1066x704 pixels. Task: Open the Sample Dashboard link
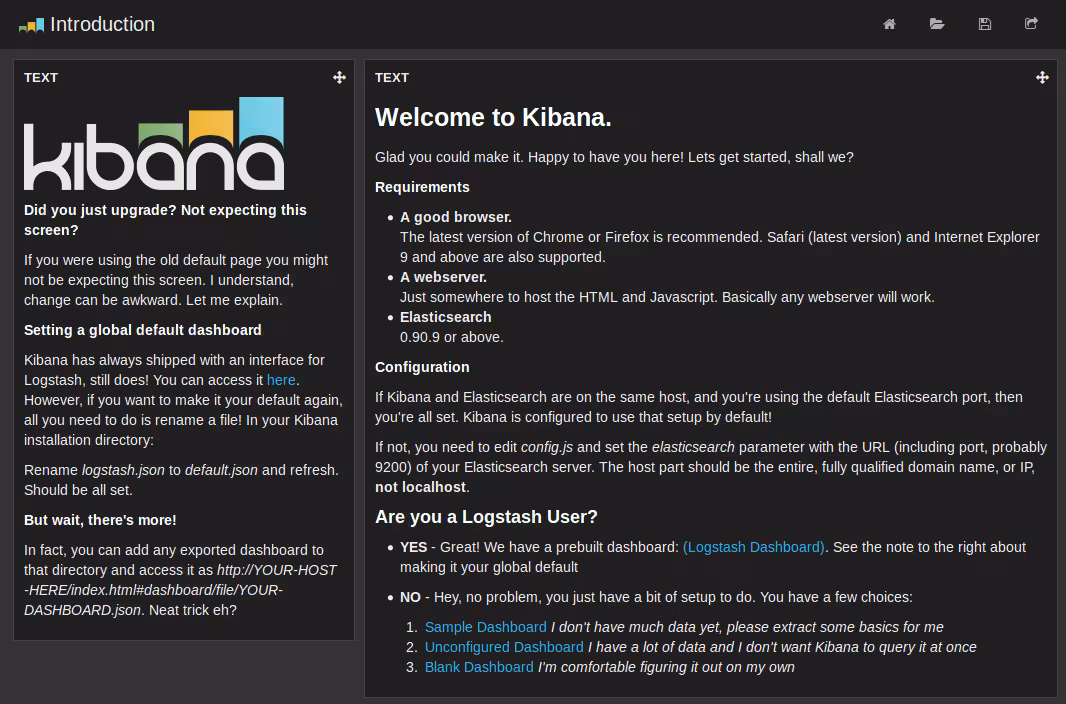tap(485, 627)
